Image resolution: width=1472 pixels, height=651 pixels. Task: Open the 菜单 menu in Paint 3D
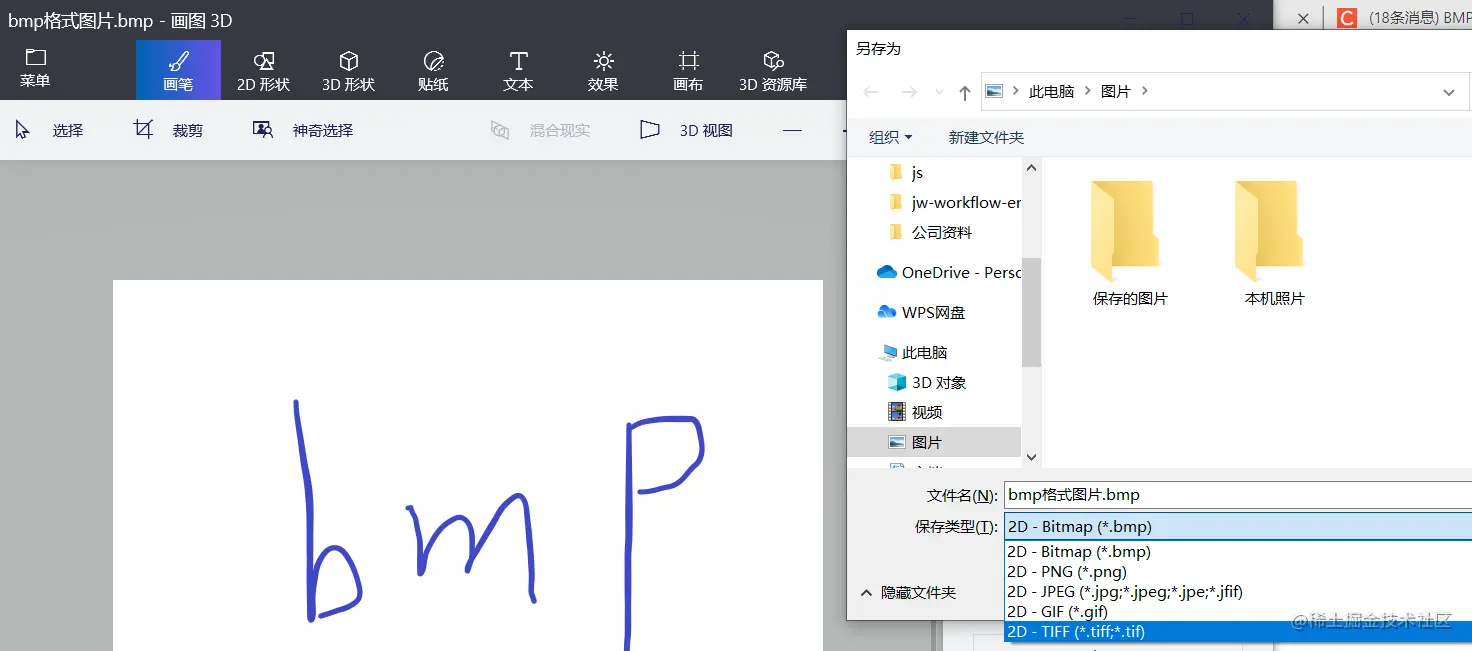pos(36,69)
